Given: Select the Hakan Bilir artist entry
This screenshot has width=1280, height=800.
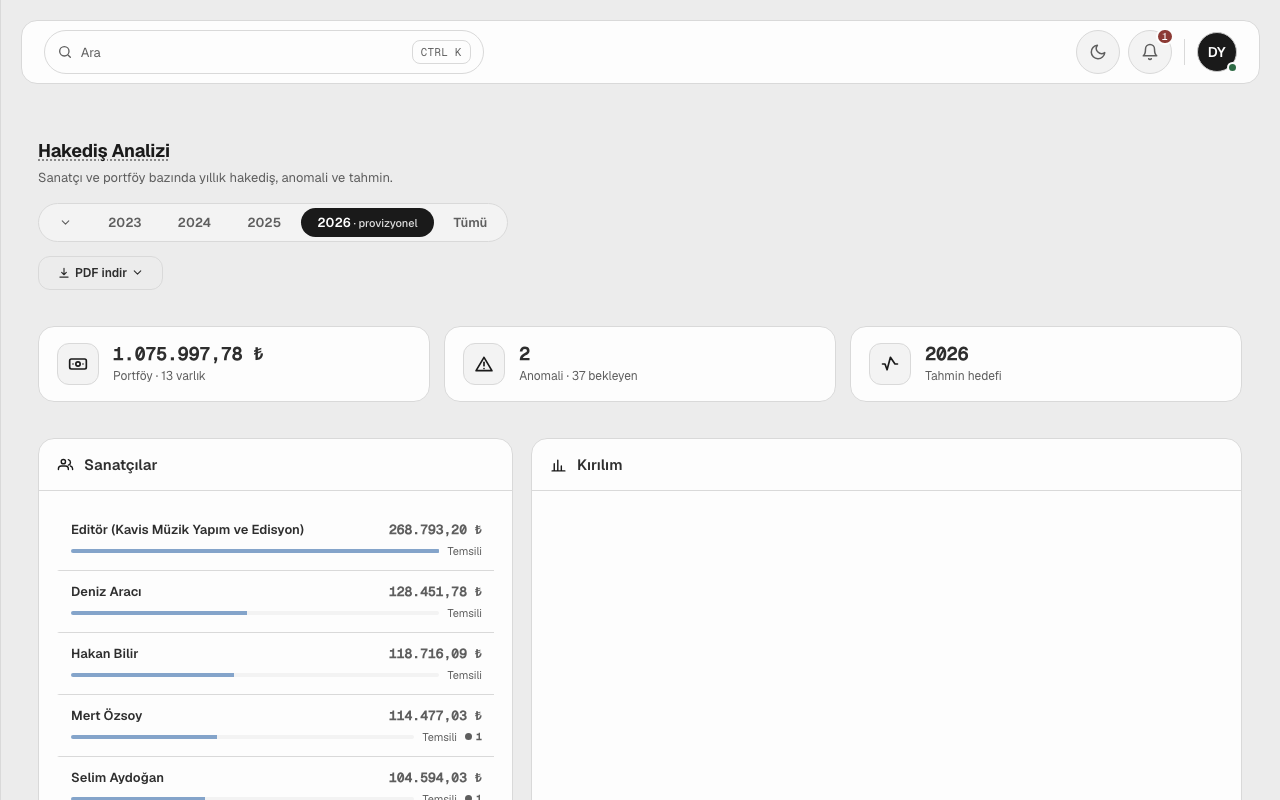Looking at the screenshot, I should [x=276, y=663].
